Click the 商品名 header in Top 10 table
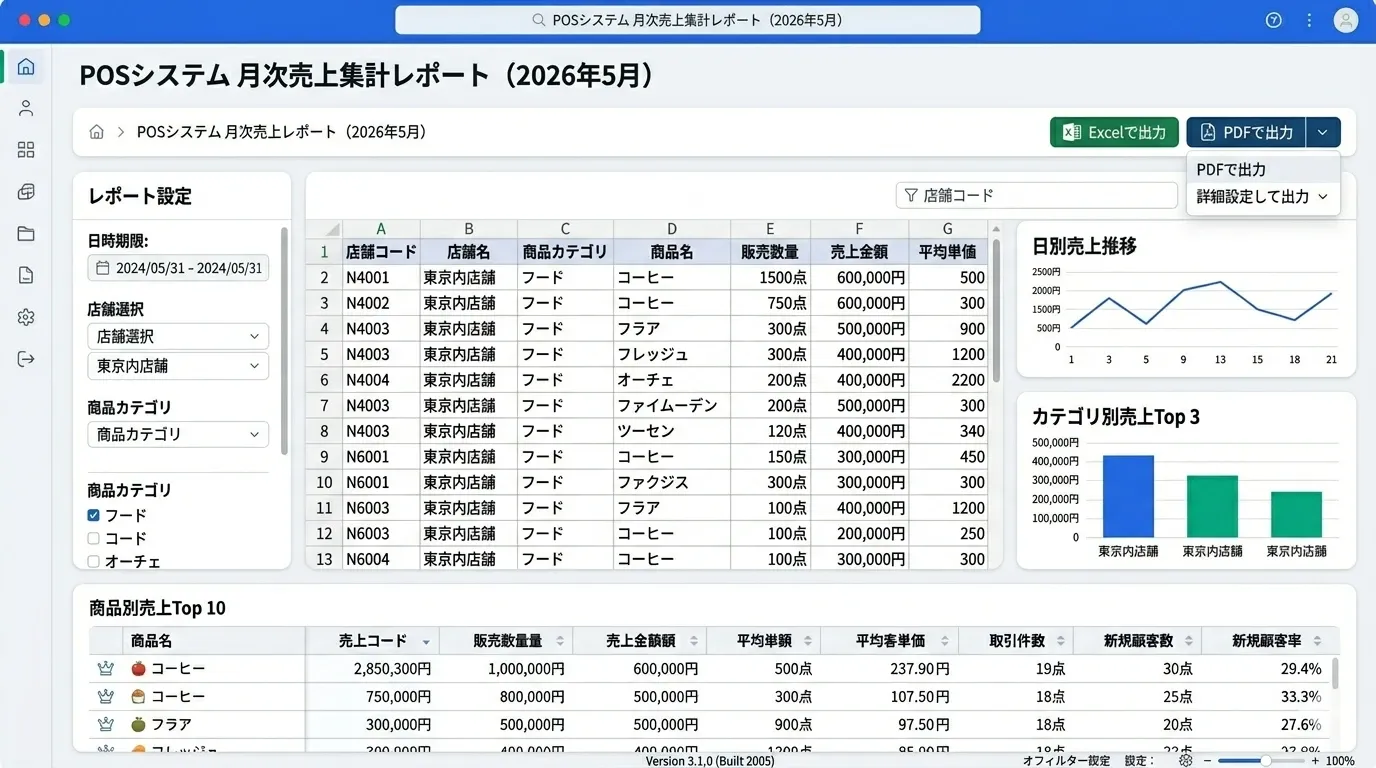Screen dimensions: 1376x768 (x=152, y=641)
